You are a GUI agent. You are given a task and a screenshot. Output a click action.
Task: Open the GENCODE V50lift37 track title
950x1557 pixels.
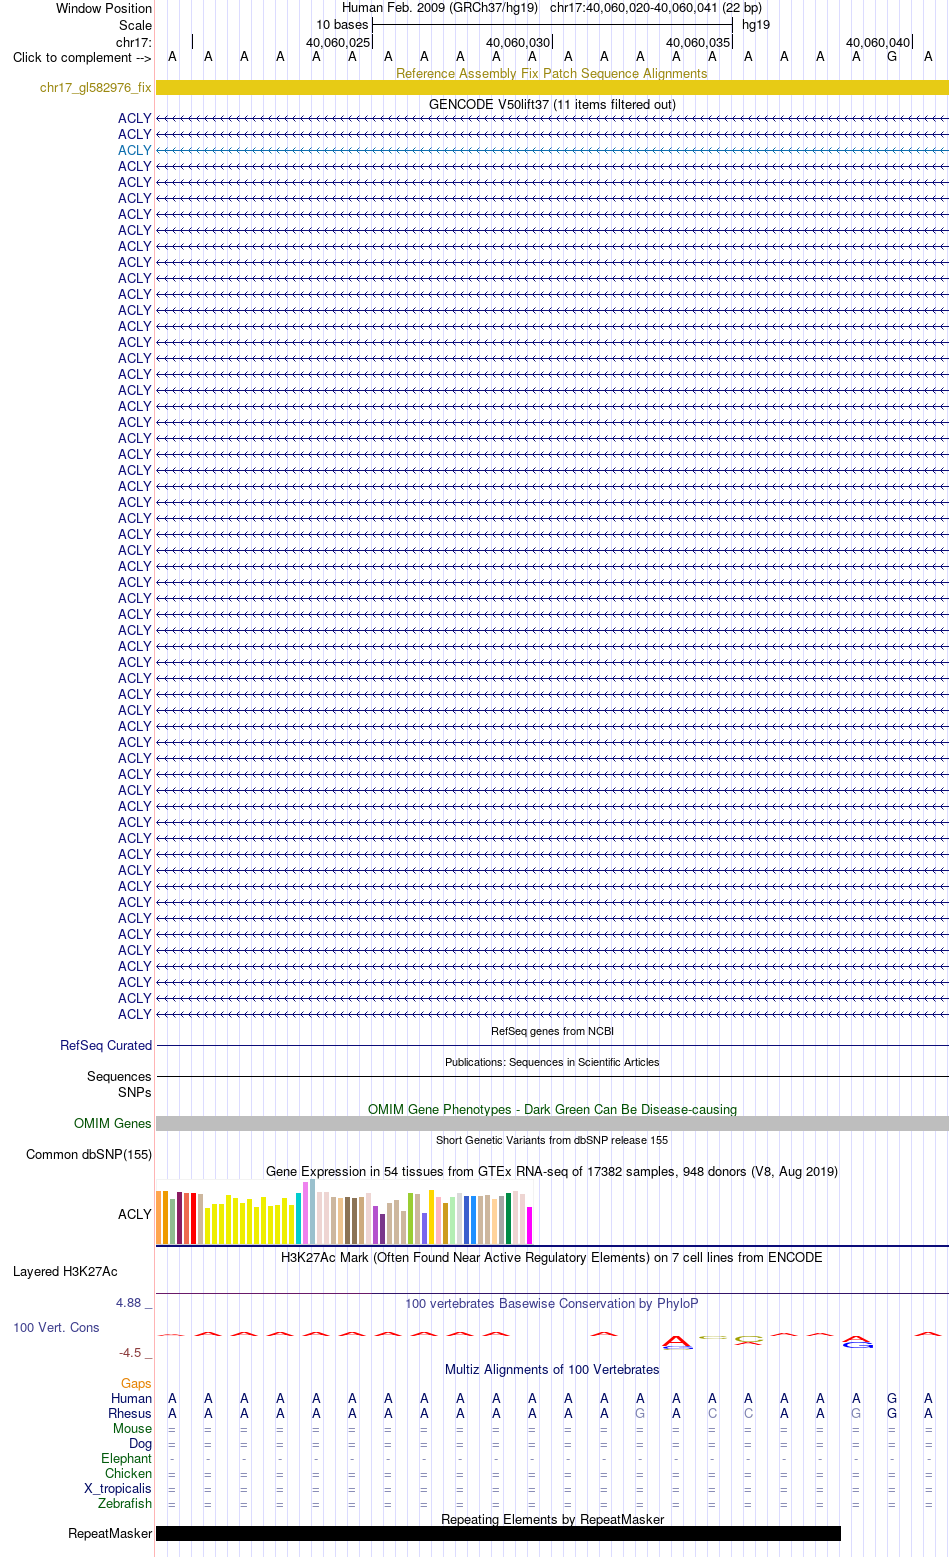(x=552, y=104)
